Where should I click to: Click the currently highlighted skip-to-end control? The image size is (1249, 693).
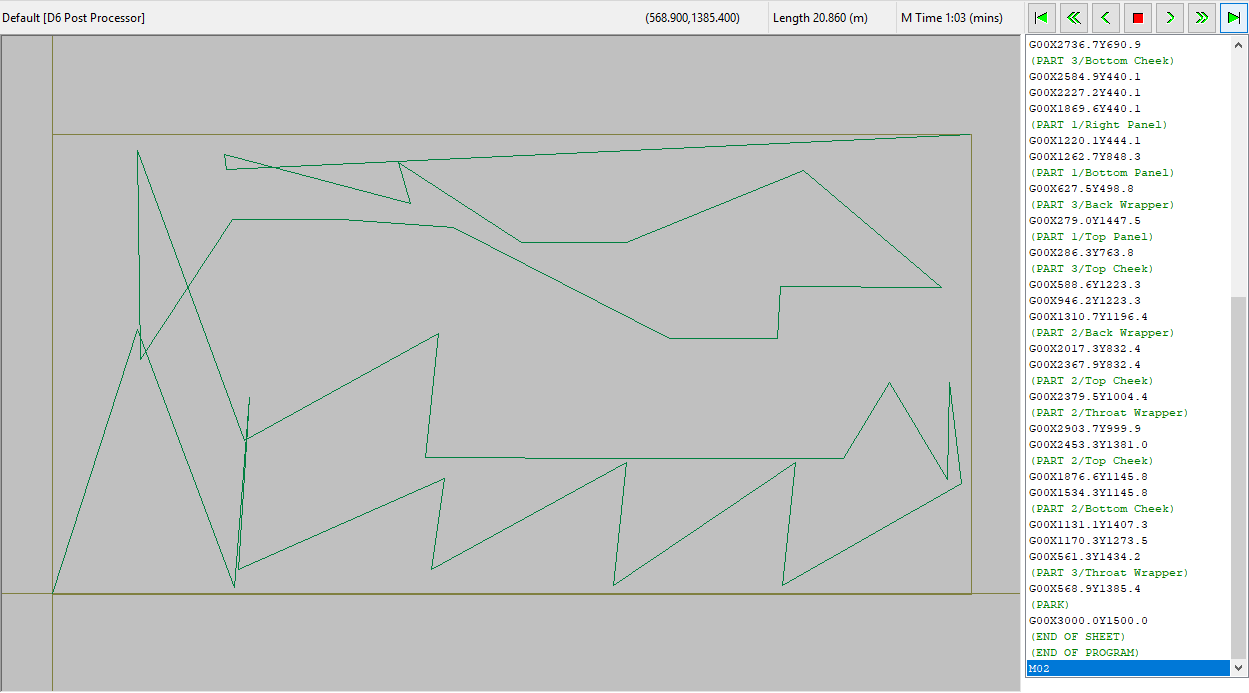click(x=1233, y=17)
